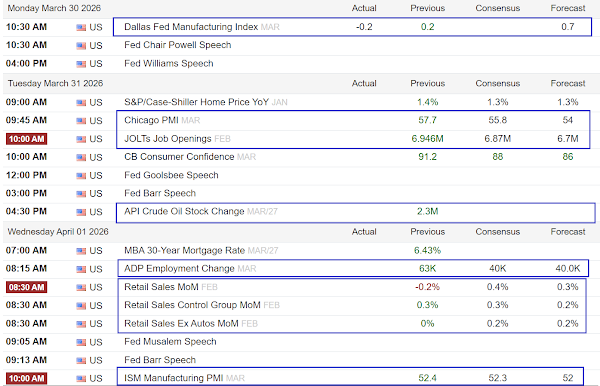Open the JOLTs Job Openings event

(168, 138)
